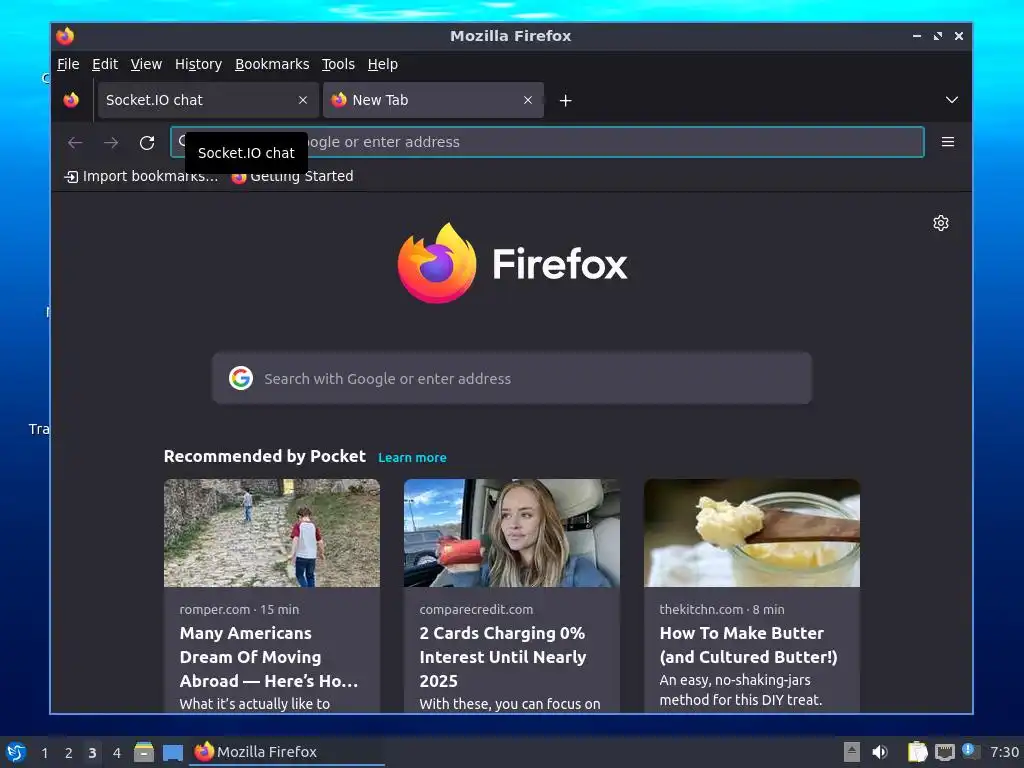Image resolution: width=1024 pixels, height=768 pixels.
Task: Click the Google logo in search box
Action: 240,378
